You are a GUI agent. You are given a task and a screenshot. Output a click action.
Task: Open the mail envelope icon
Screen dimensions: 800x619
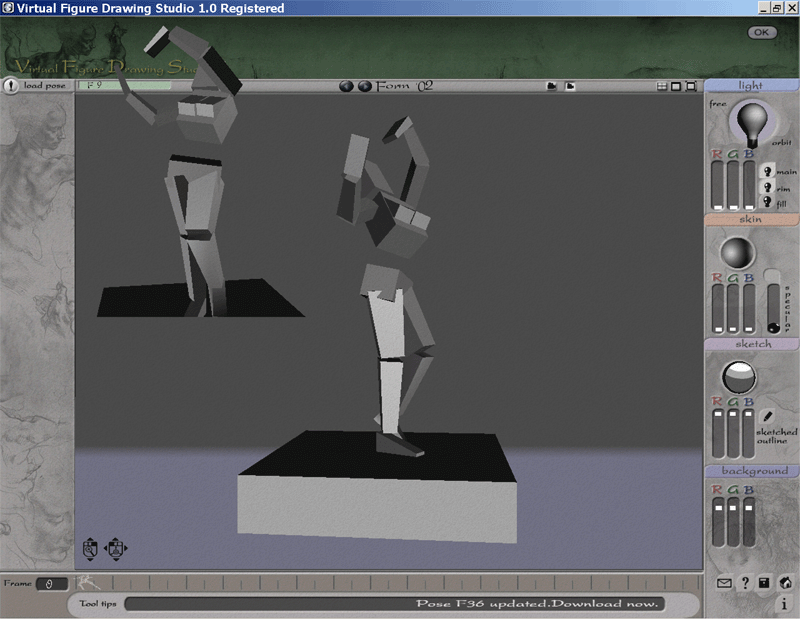pos(725,583)
